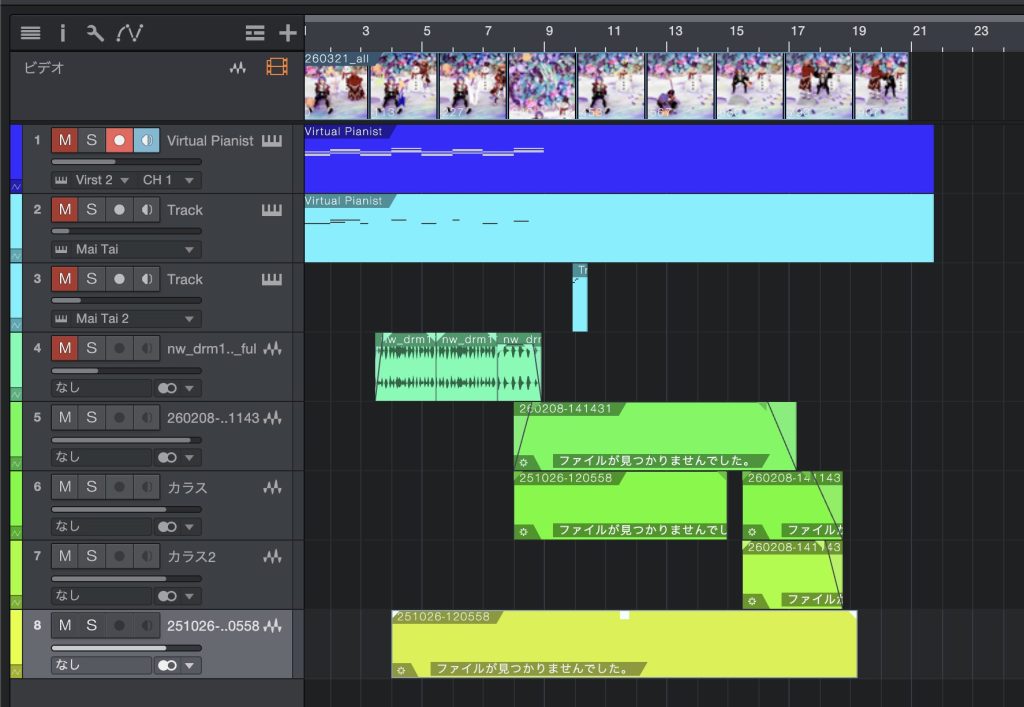The height and width of the screenshot is (707, 1024).
Task: Open the track list panel icon
Action: tap(30, 33)
